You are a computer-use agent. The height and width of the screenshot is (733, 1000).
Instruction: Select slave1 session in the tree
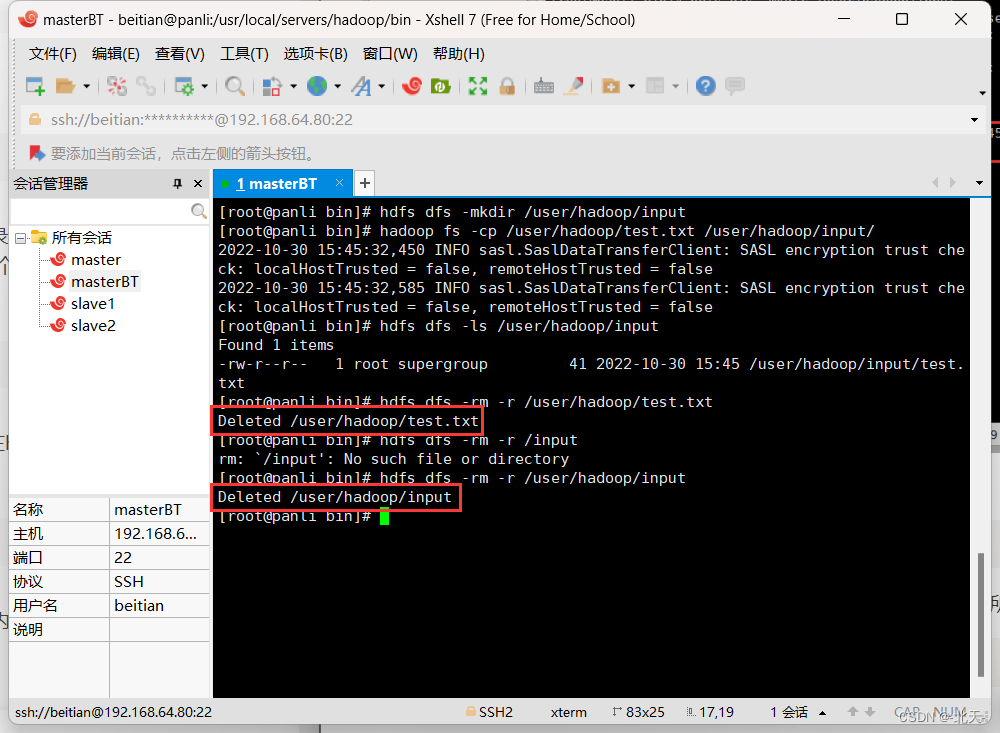92,304
